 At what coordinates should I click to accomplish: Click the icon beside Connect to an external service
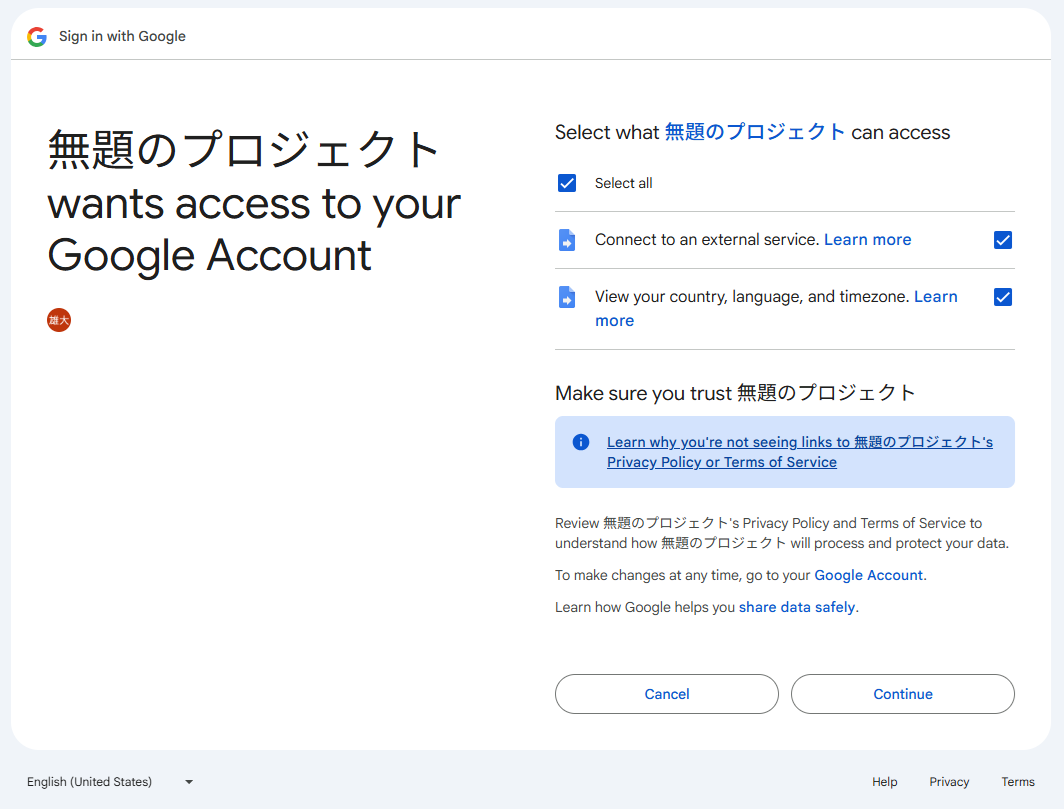coord(567,240)
